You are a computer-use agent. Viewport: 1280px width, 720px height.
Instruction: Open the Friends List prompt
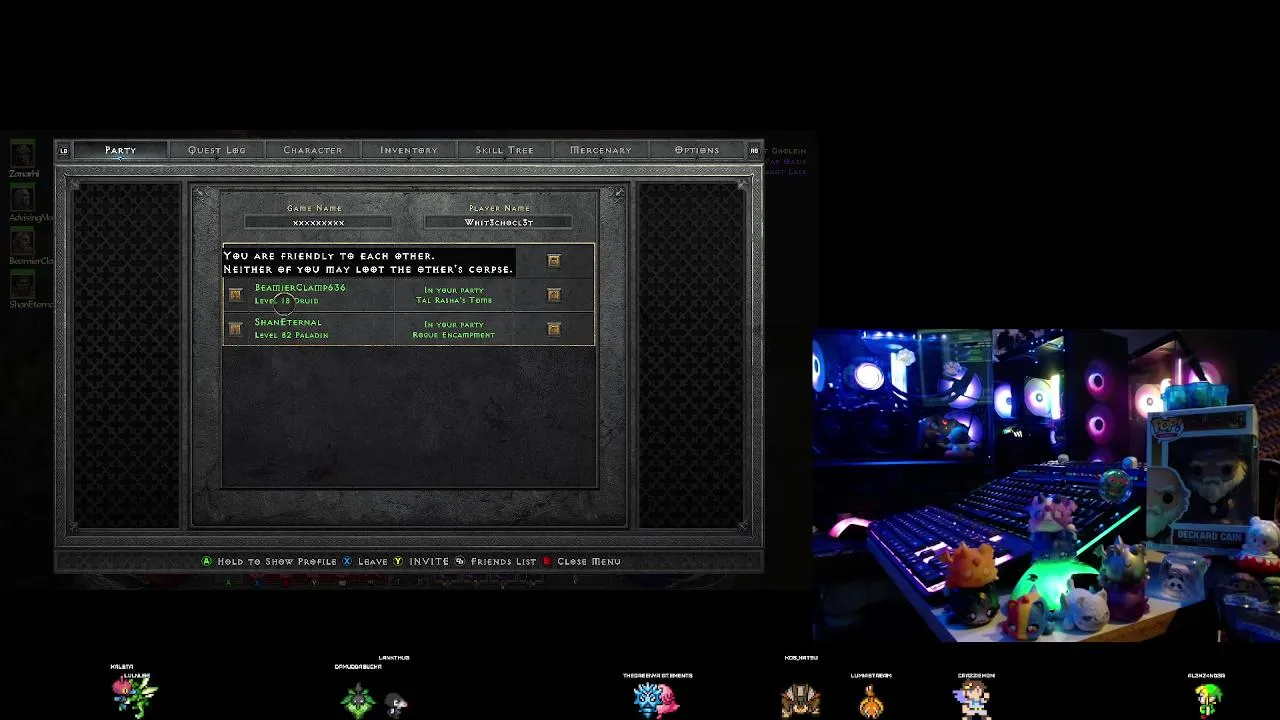point(503,562)
